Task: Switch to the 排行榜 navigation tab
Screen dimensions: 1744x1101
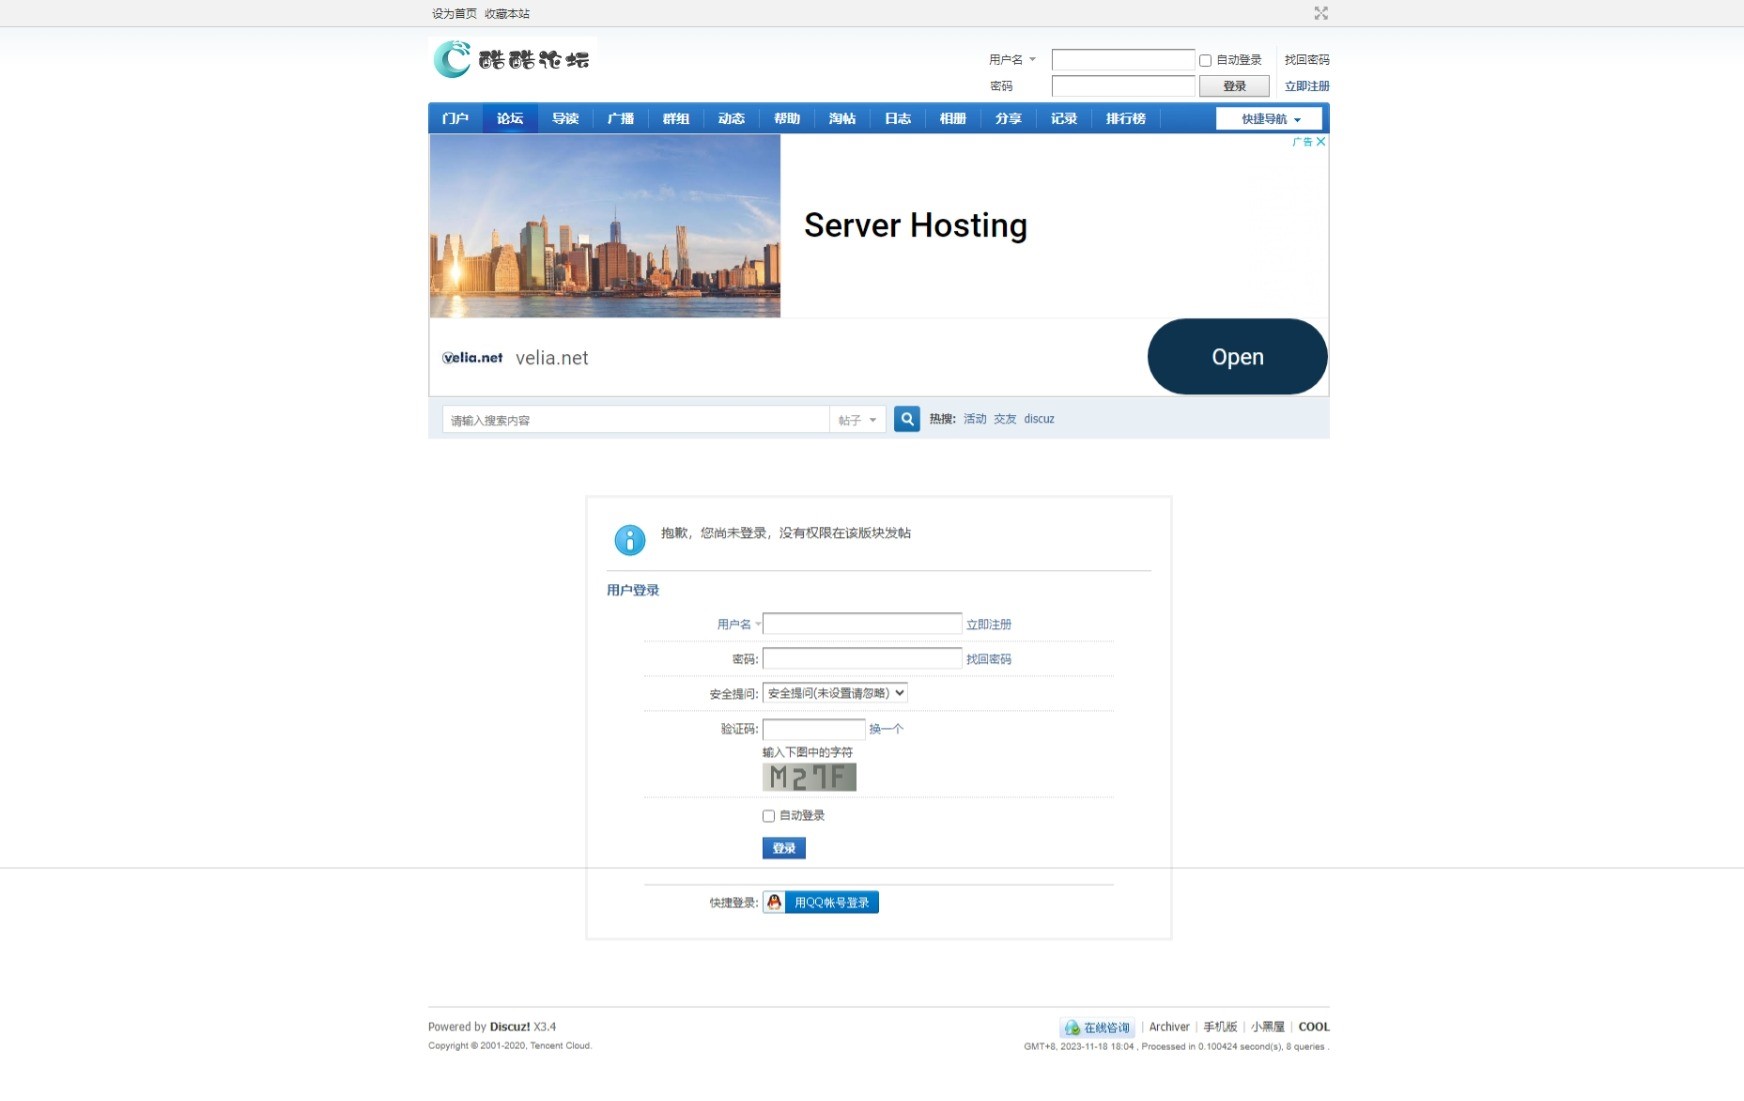Action: tap(1125, 119)
